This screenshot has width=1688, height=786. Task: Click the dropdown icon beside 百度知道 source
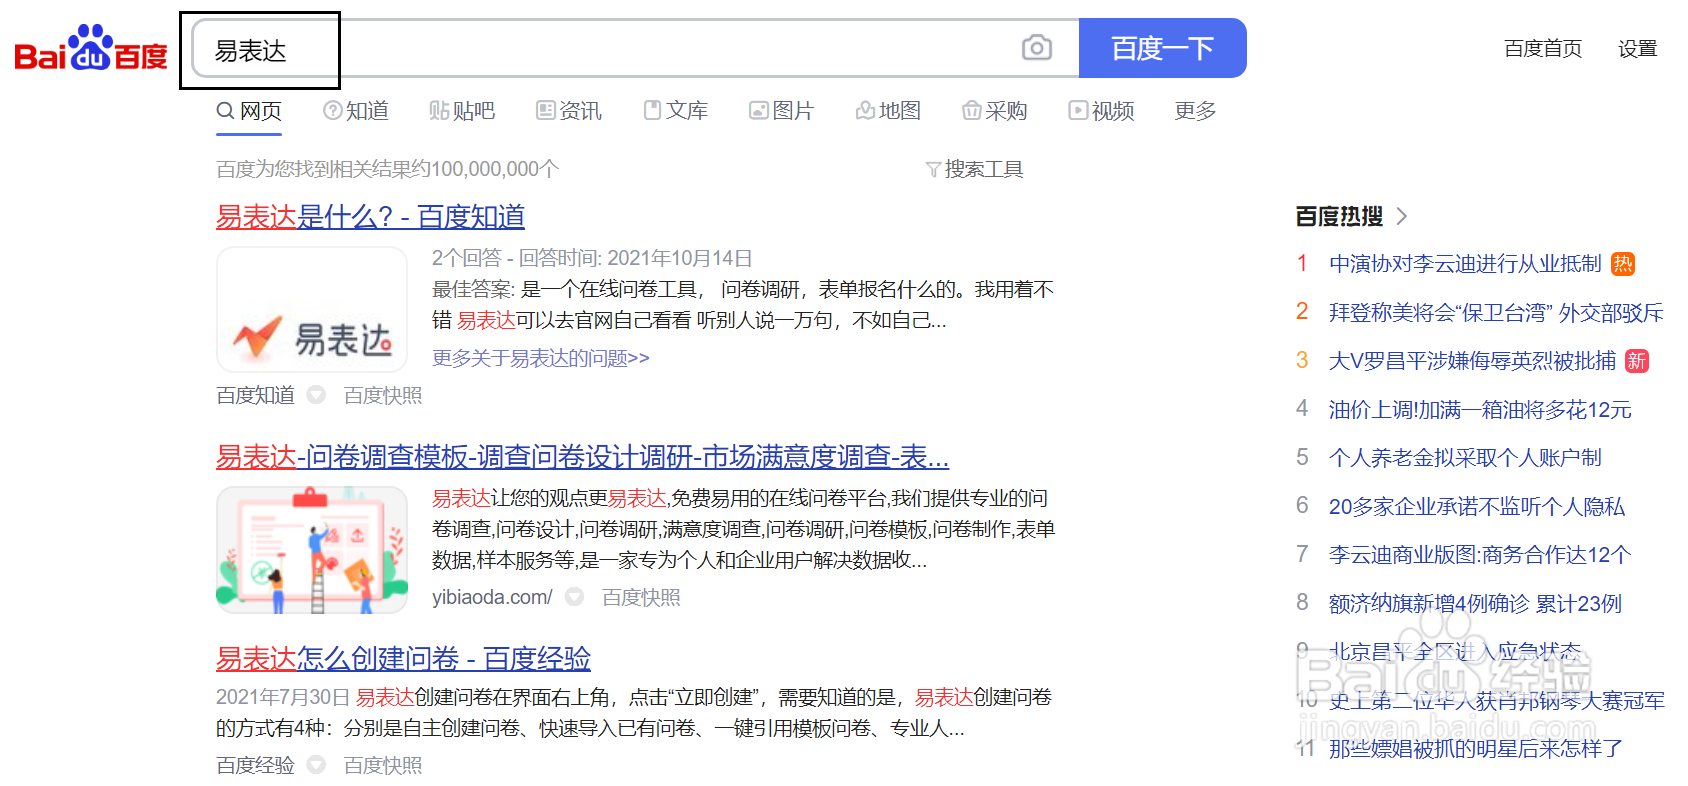[316, 395]
